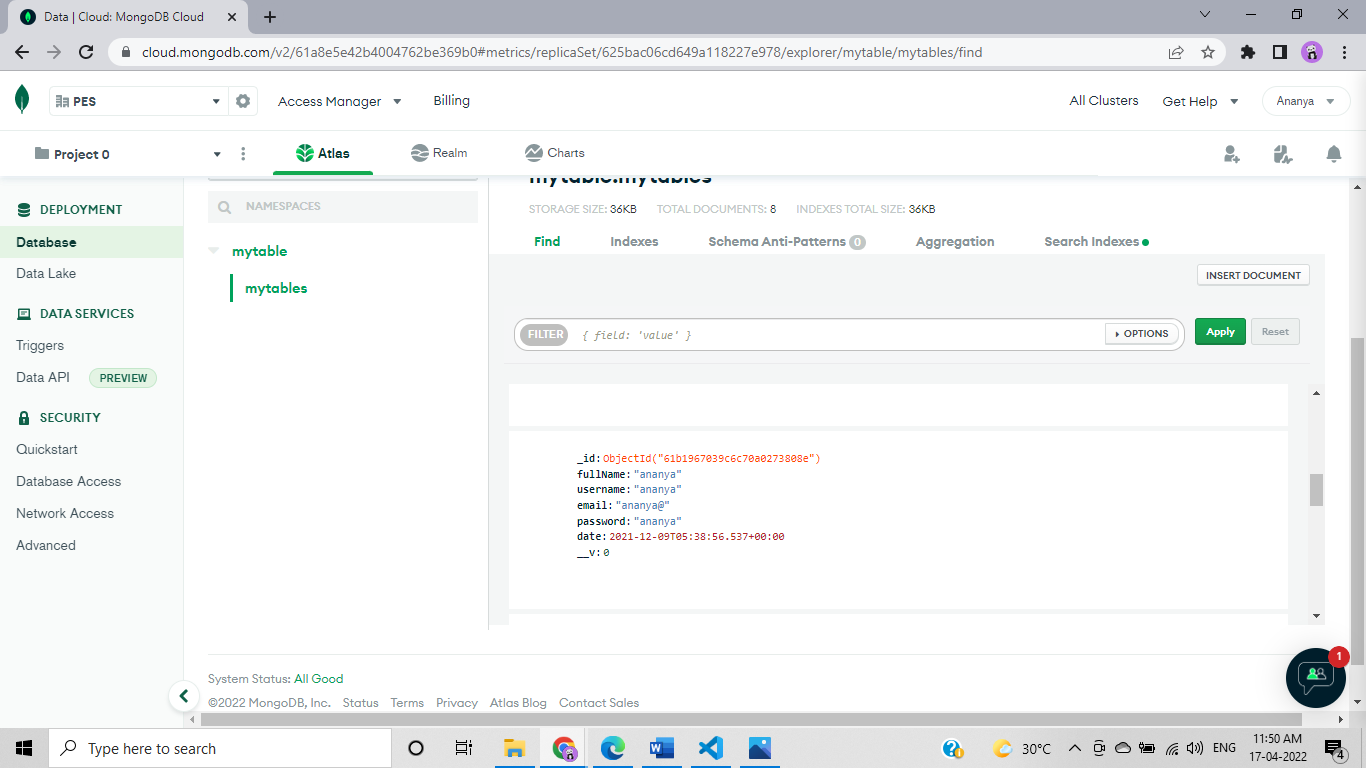This screenshot has width=1366, height=768.
Task: Open the Aggregation tab
Action: coord(955,241)
